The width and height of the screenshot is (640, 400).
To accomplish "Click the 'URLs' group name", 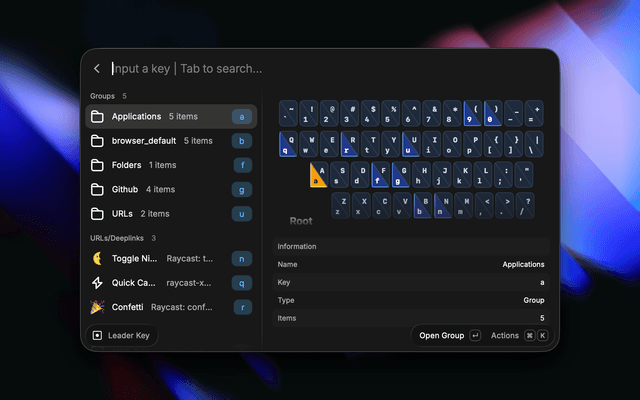I will click(122, 214).
